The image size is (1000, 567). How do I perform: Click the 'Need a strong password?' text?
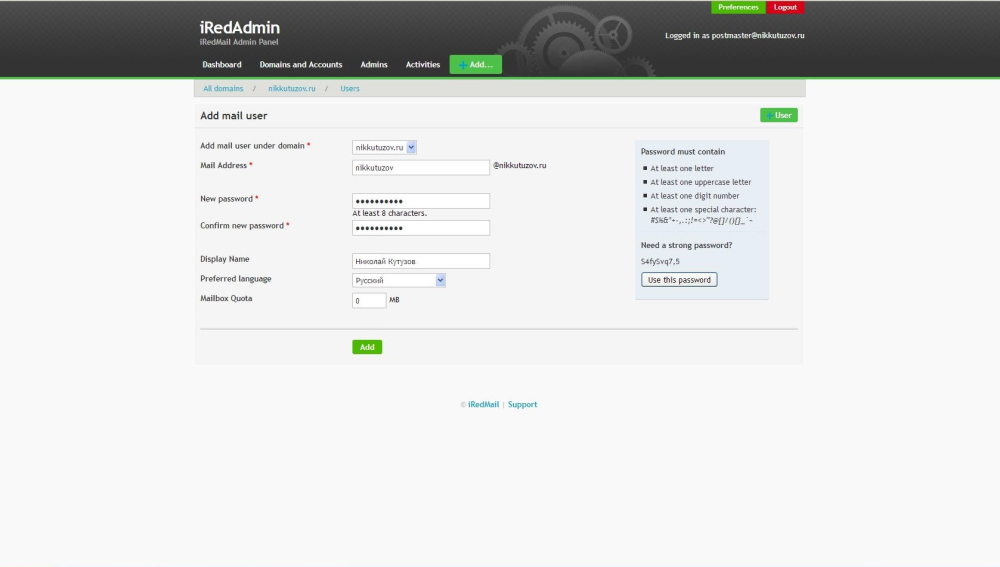click(x=686, y=245)
